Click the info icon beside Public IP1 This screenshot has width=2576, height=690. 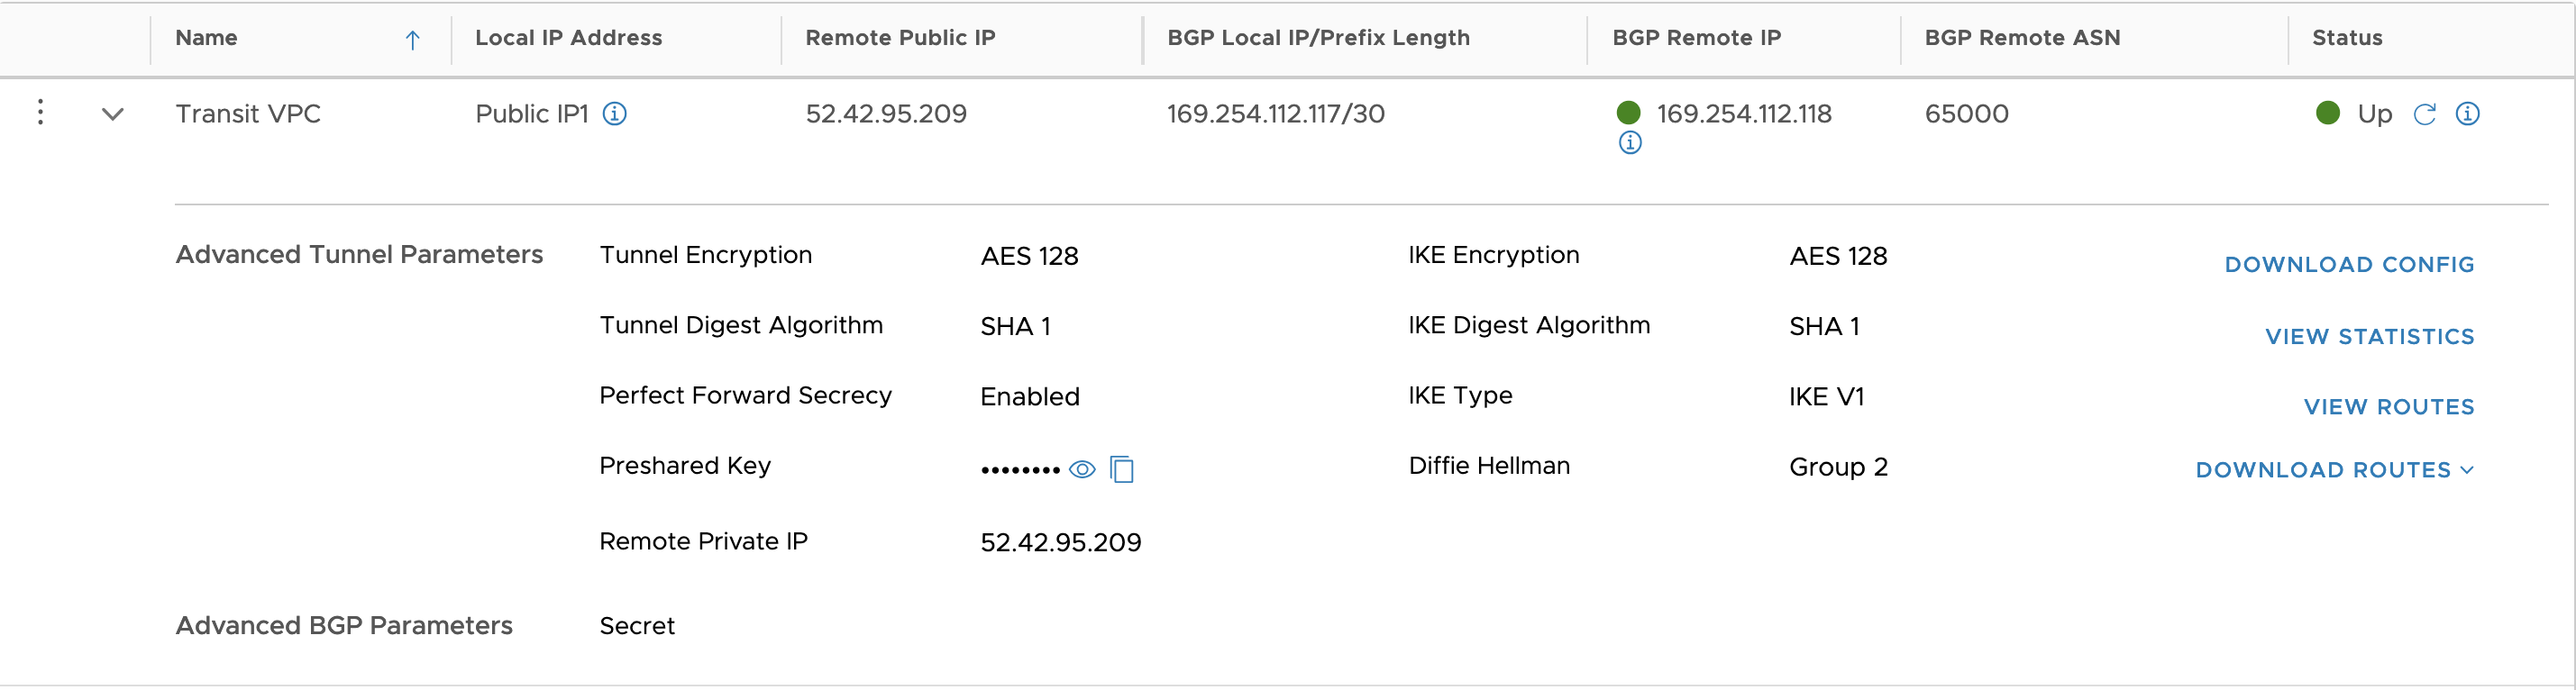coord(615,114)
